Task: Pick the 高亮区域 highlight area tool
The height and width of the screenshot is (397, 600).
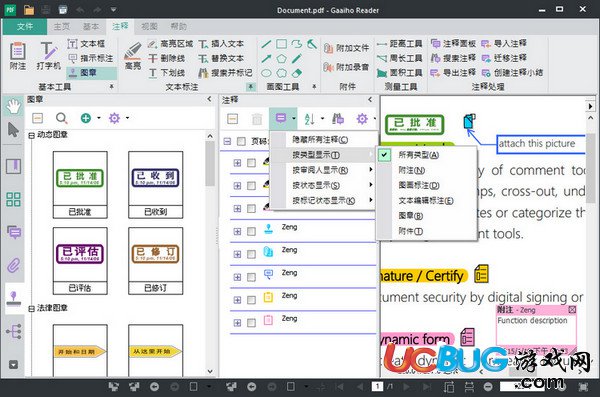Action: click(x=170, y=44)
